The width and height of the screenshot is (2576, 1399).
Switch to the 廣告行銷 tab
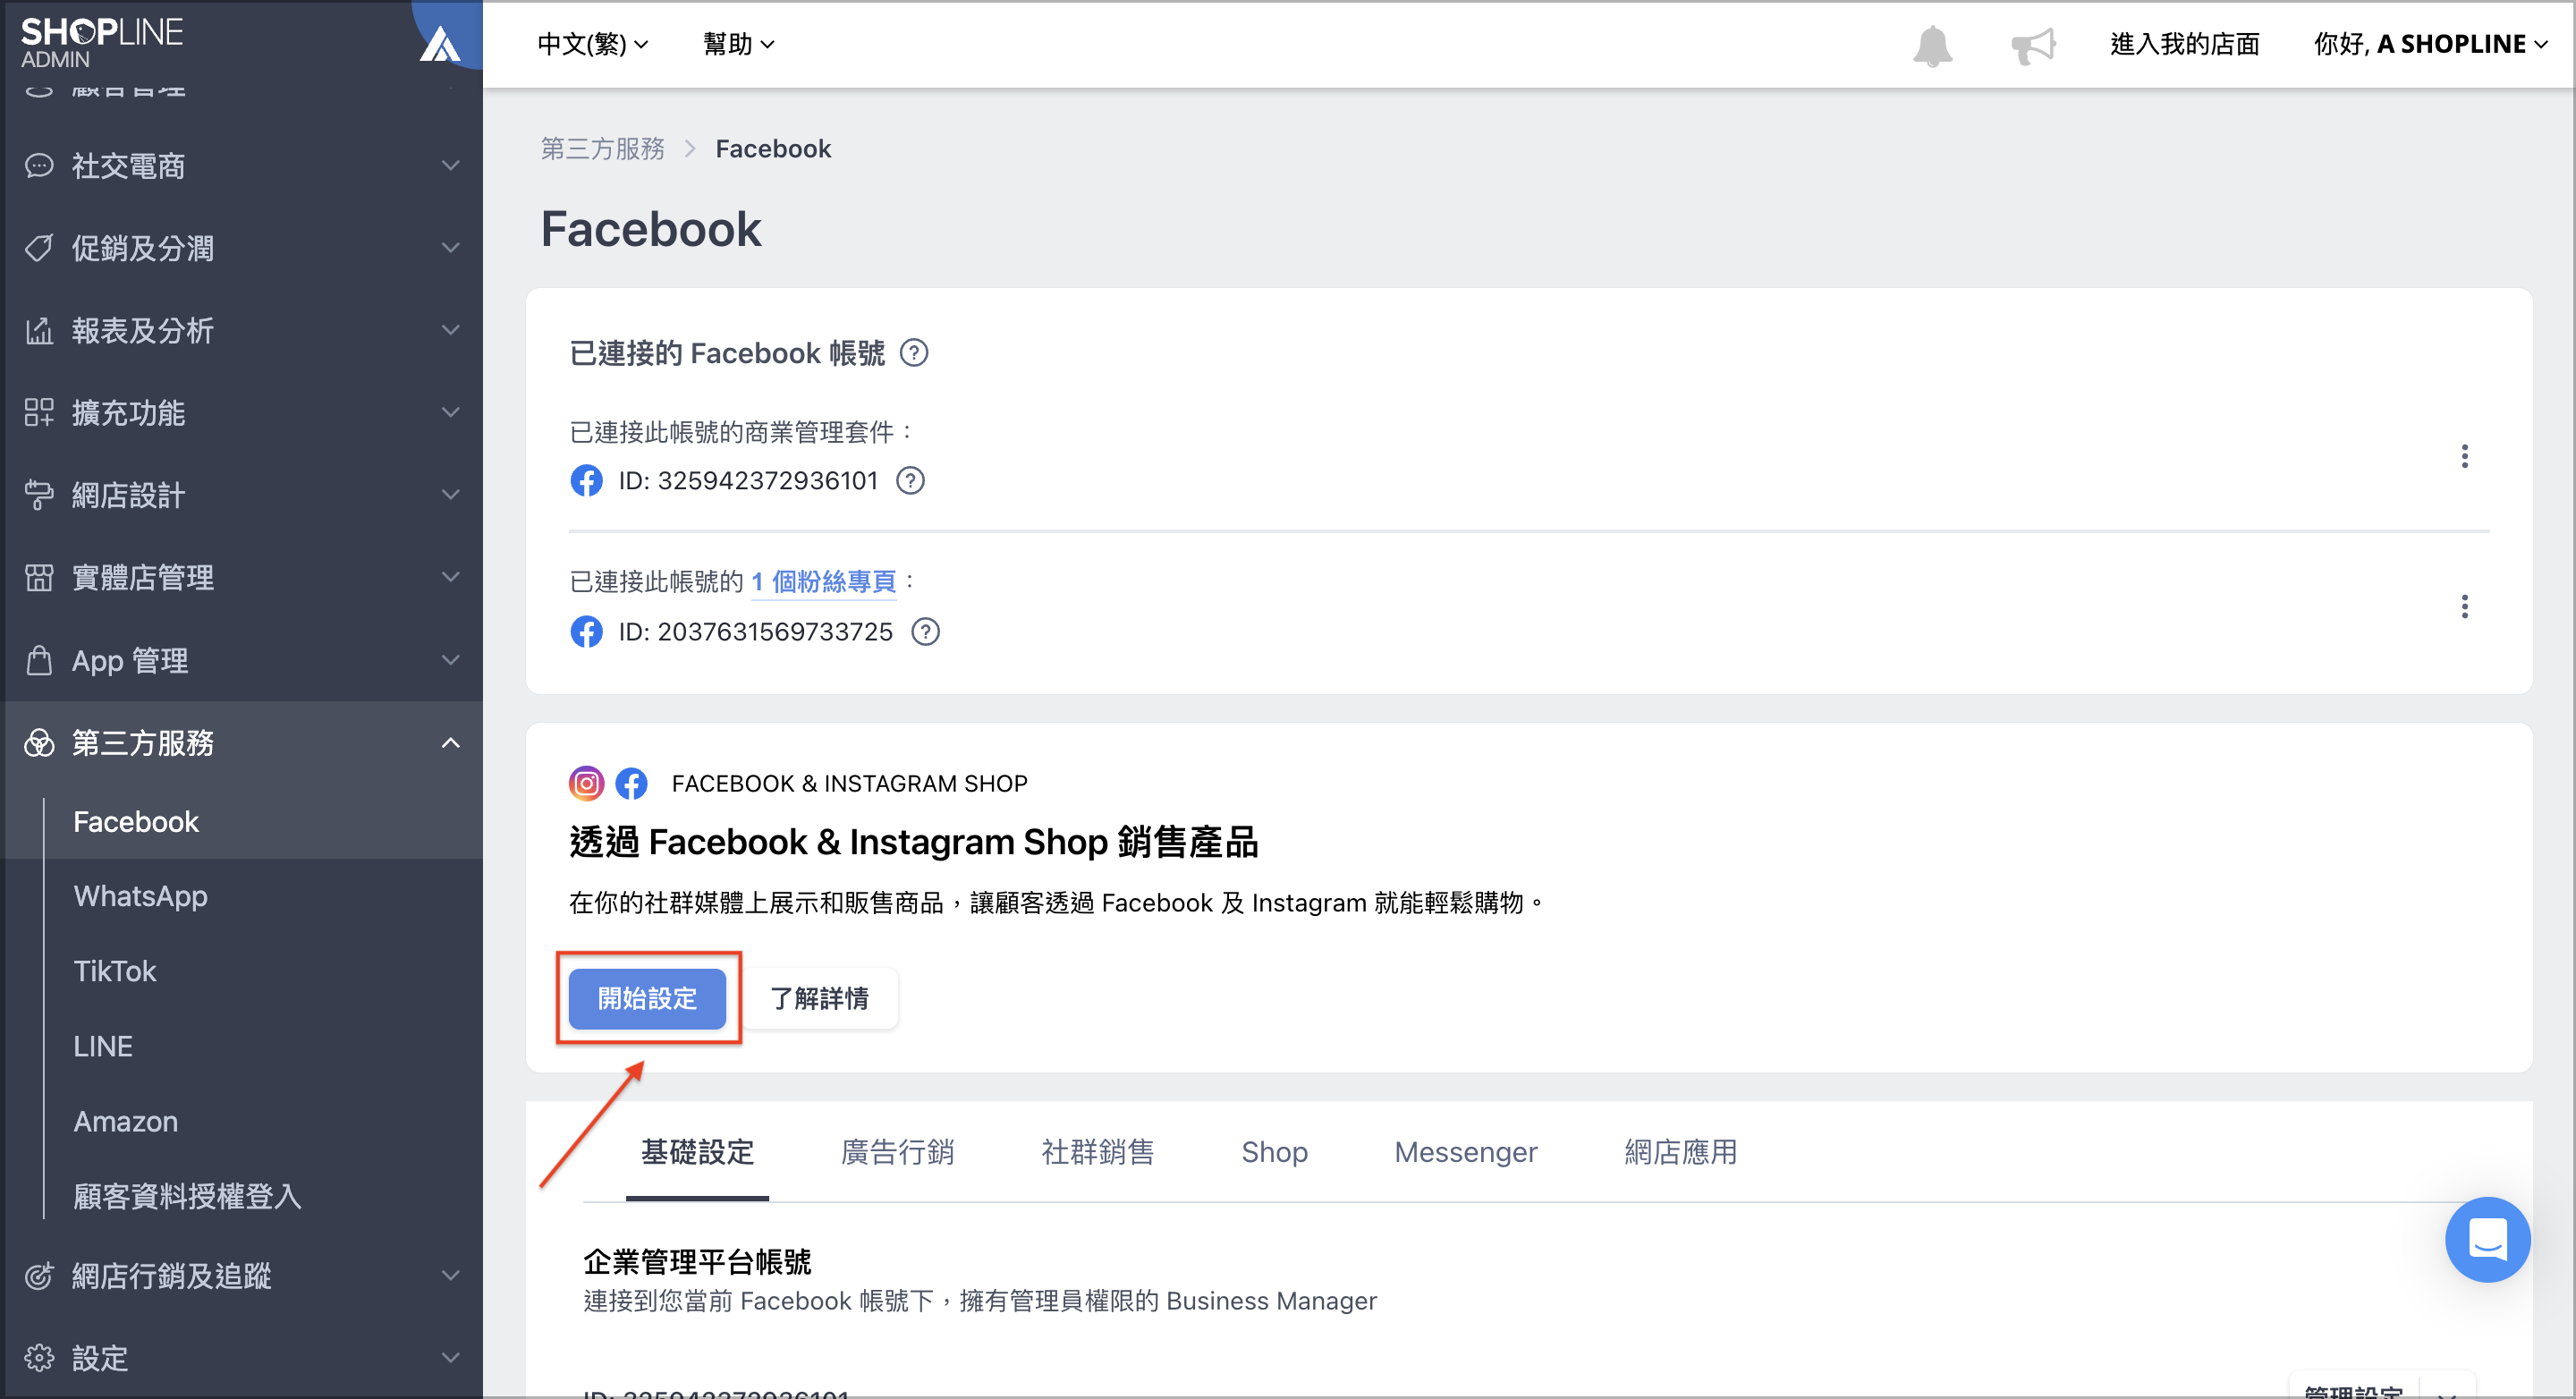click(x=897, y=1152)
